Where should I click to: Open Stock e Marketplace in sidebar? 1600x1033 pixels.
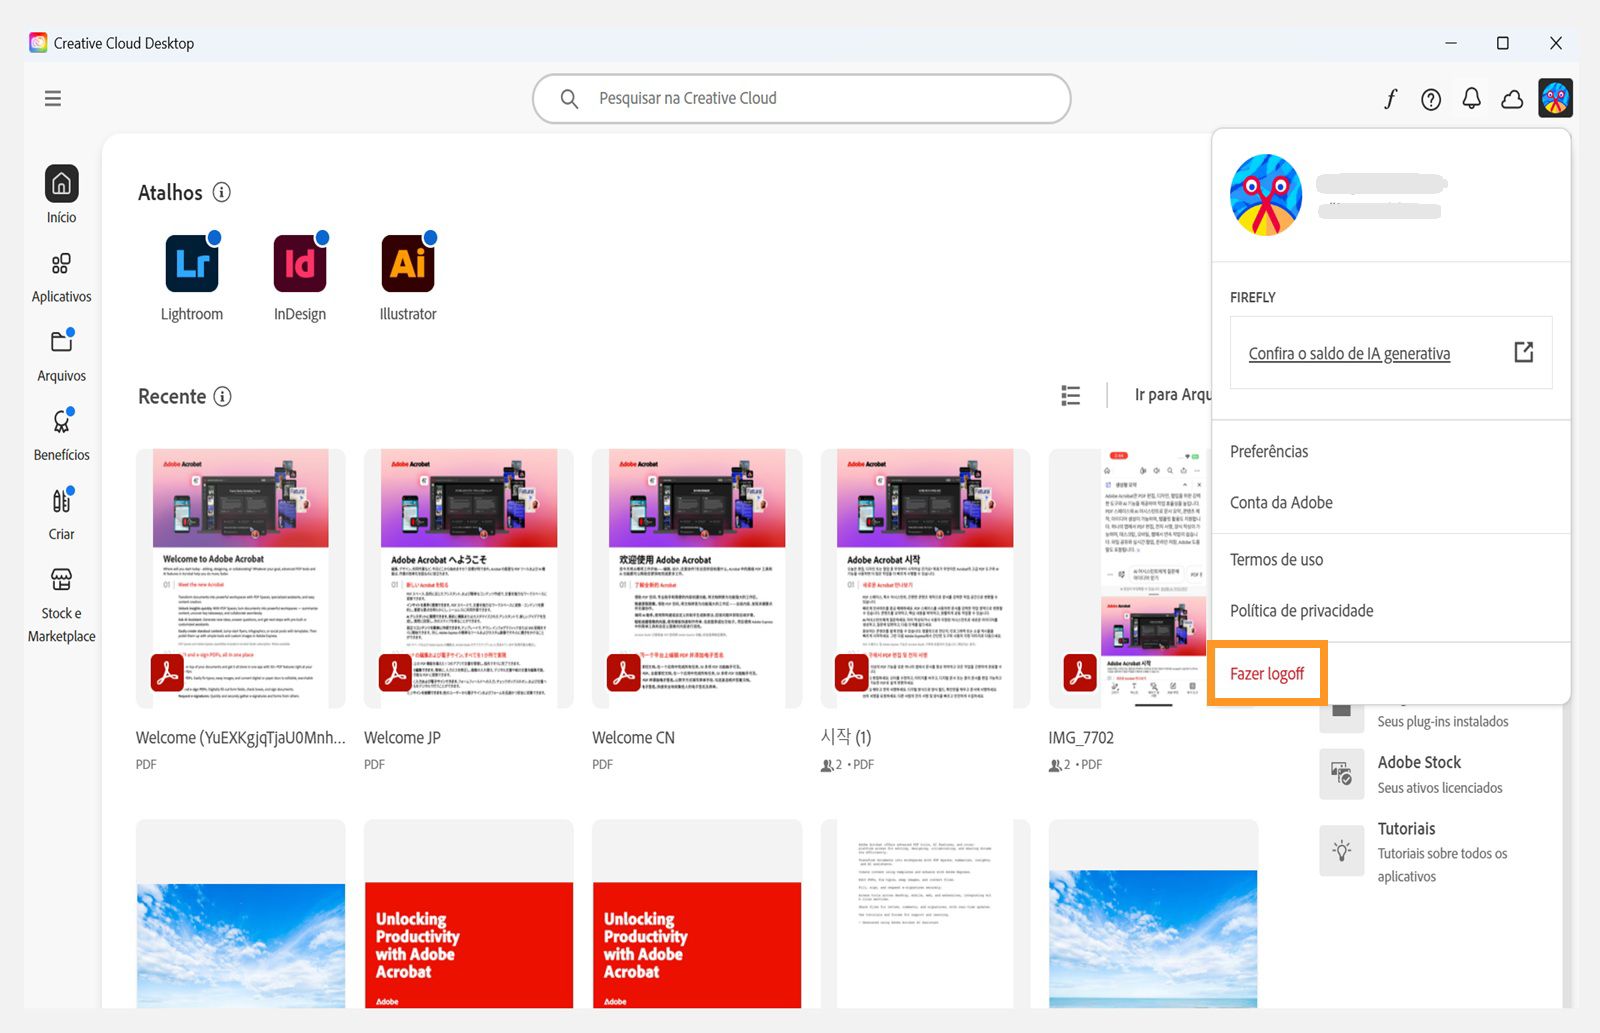tap(61, 605)
